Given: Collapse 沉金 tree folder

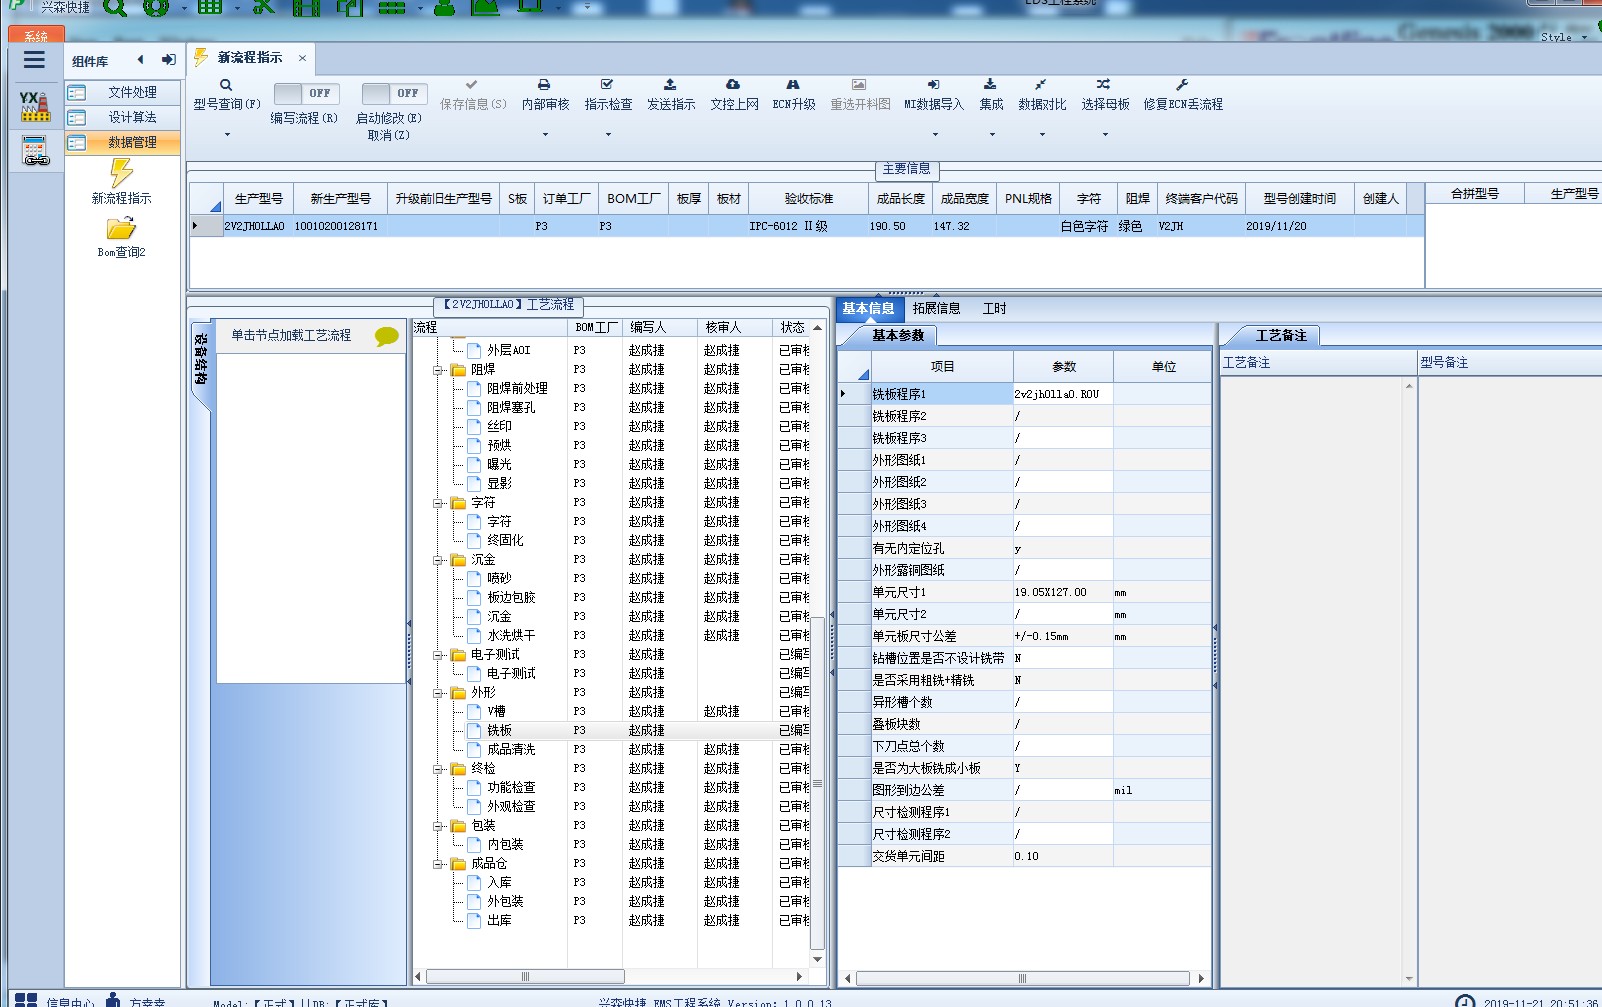Looking at the screenshot, I should [438, 560].
